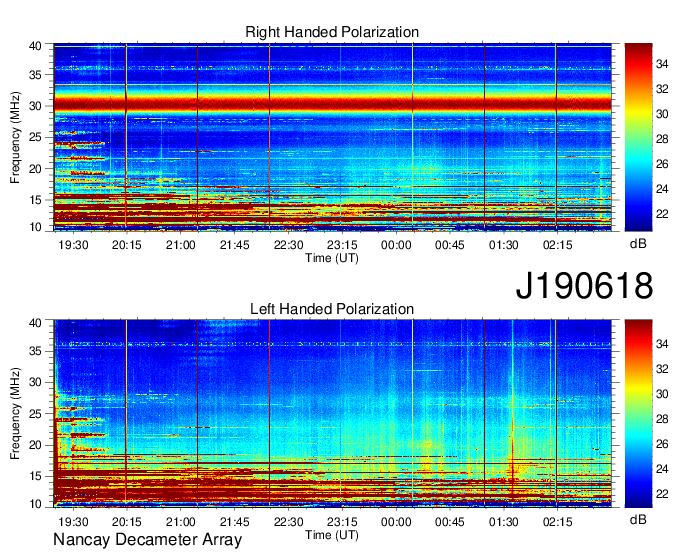Click the "Left Handed Polarization" plot title
The width and height of the screenshot is (680, 552).
[x=332, y=309]
